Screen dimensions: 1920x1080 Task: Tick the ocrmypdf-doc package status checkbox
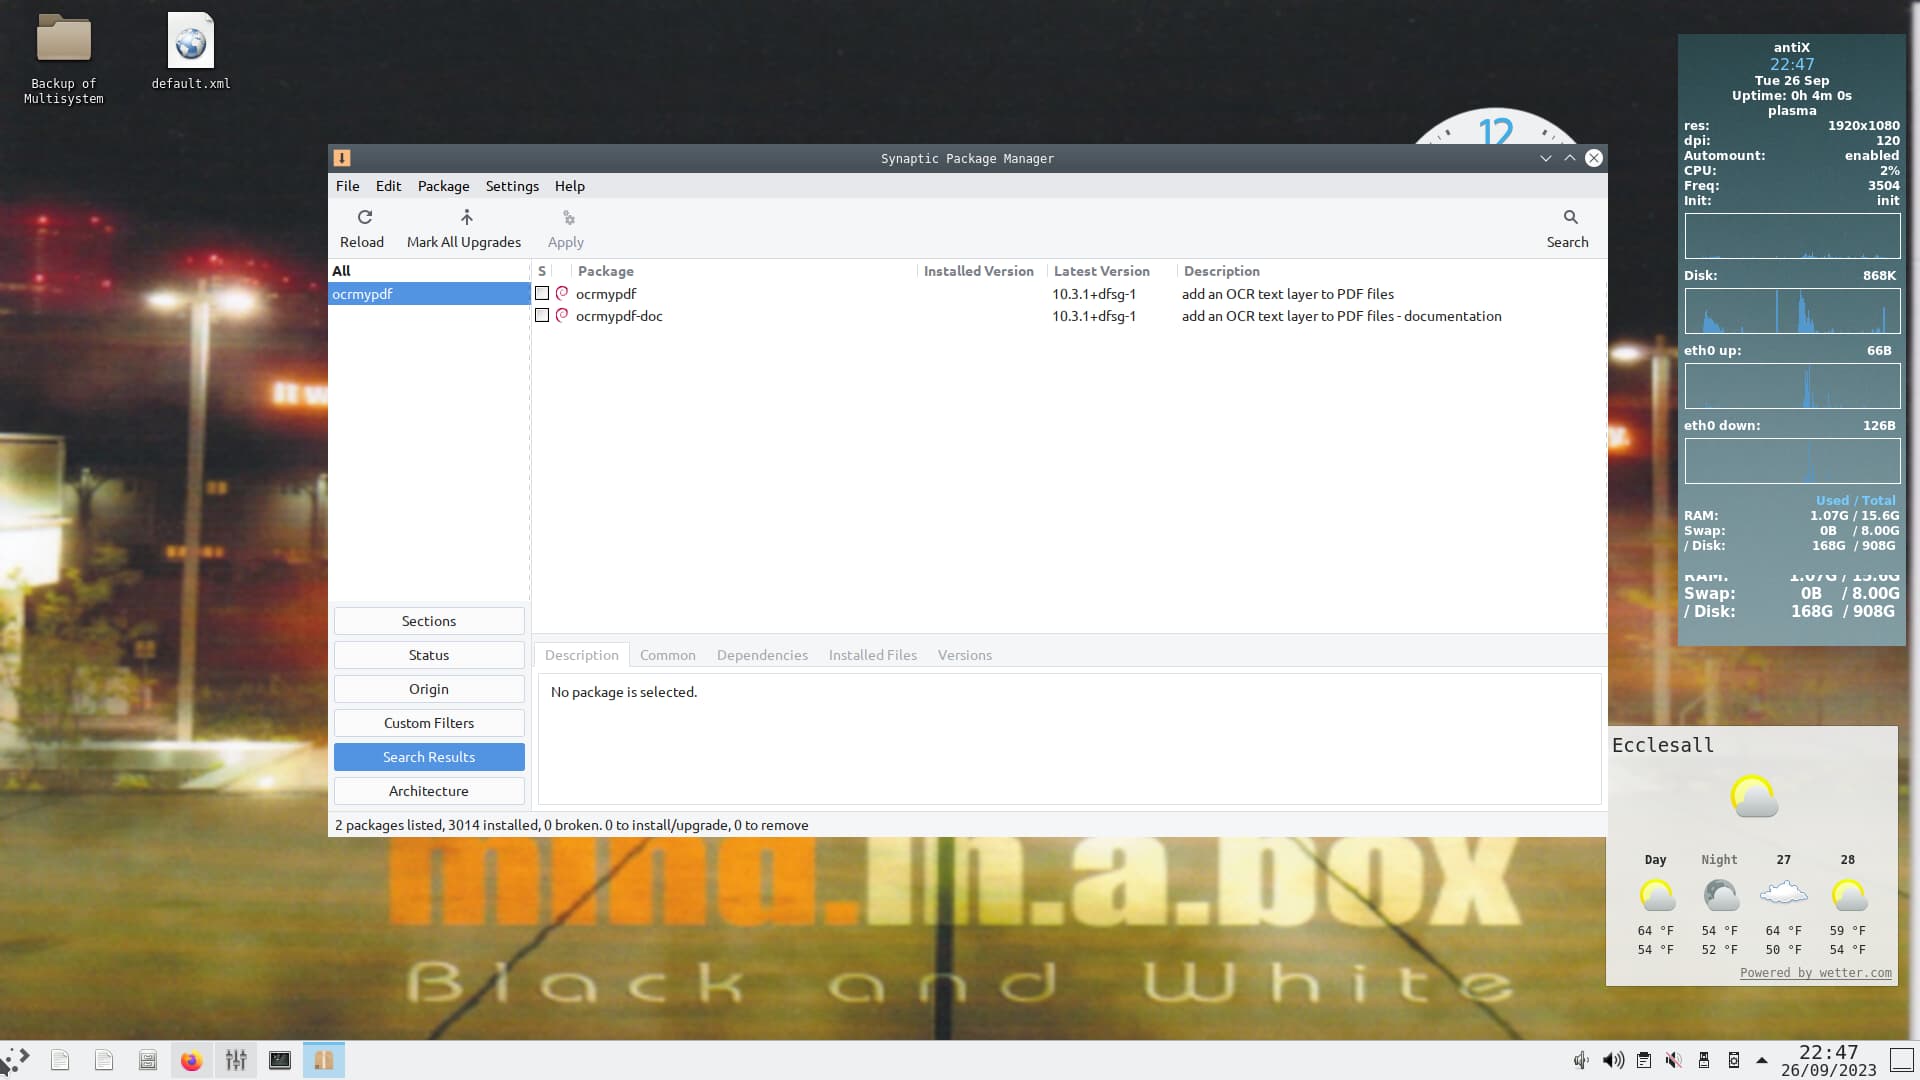point(542,315)
